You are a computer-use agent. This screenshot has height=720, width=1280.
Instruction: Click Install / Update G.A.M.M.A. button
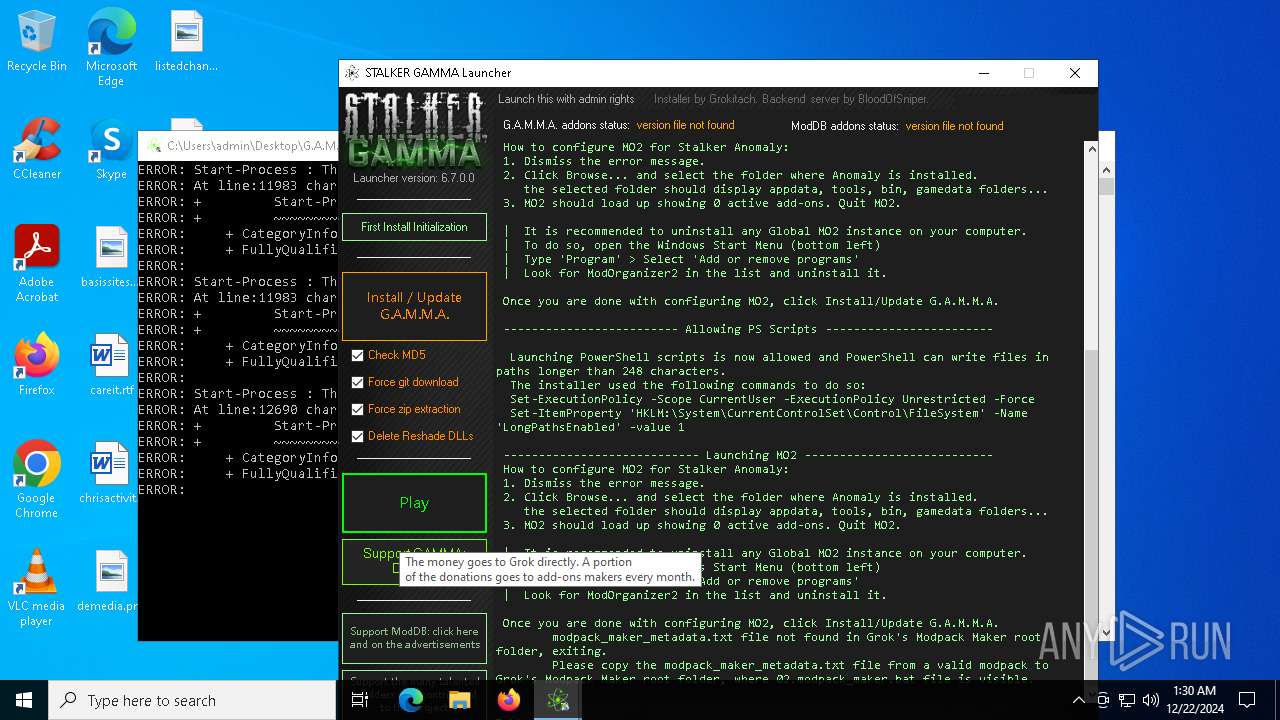point(414,306)
